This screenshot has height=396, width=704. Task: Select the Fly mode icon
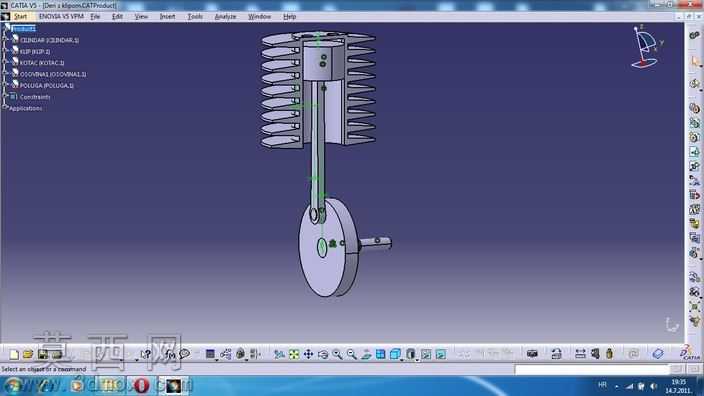click(x=279, y=355)
